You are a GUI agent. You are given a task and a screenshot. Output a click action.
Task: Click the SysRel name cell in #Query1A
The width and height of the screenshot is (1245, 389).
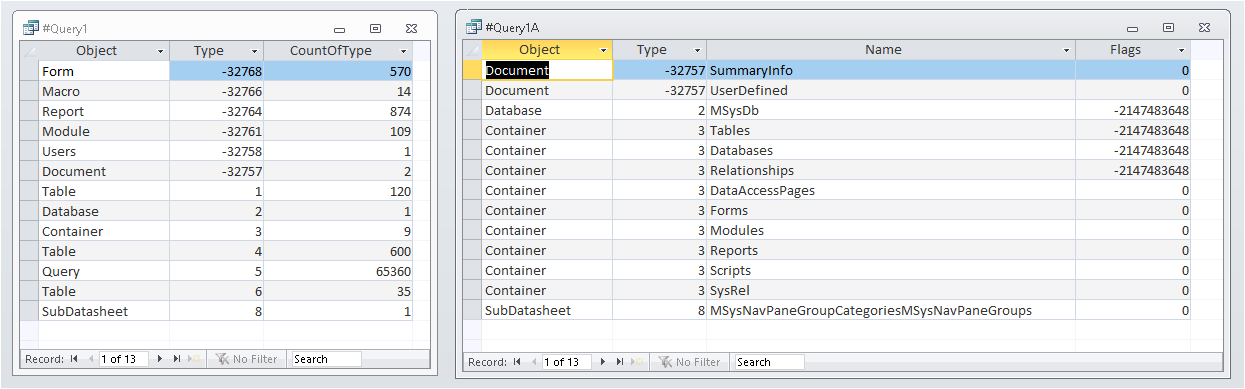(x=891, y=290)
